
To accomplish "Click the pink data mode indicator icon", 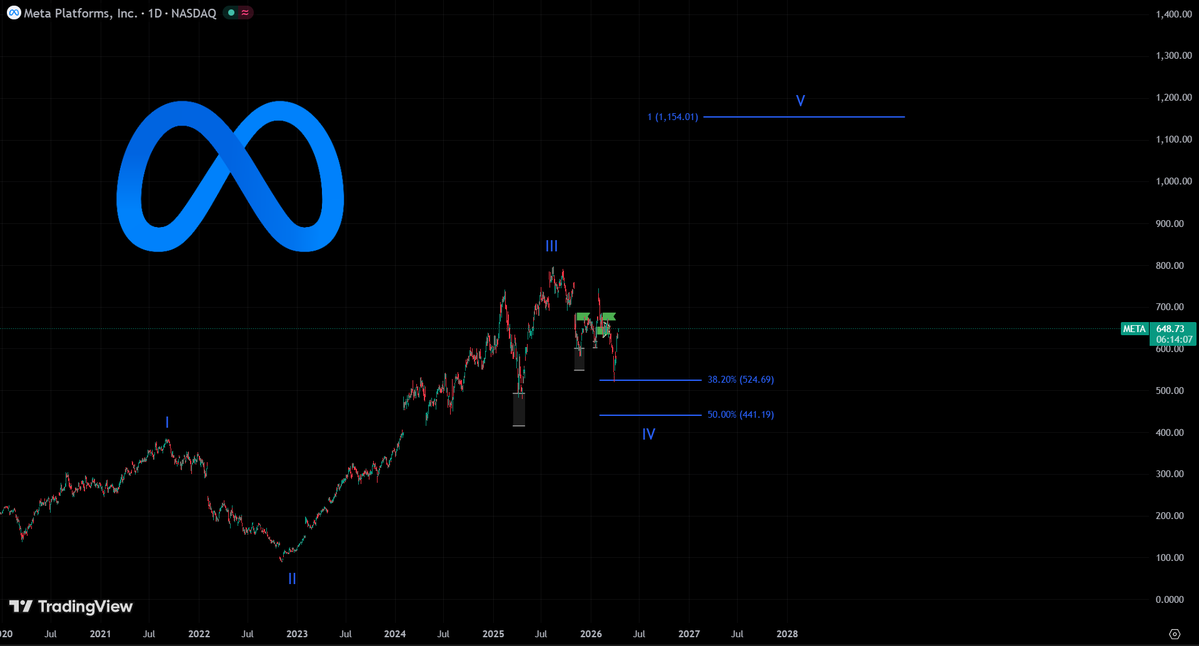I will tap(245, 13).
